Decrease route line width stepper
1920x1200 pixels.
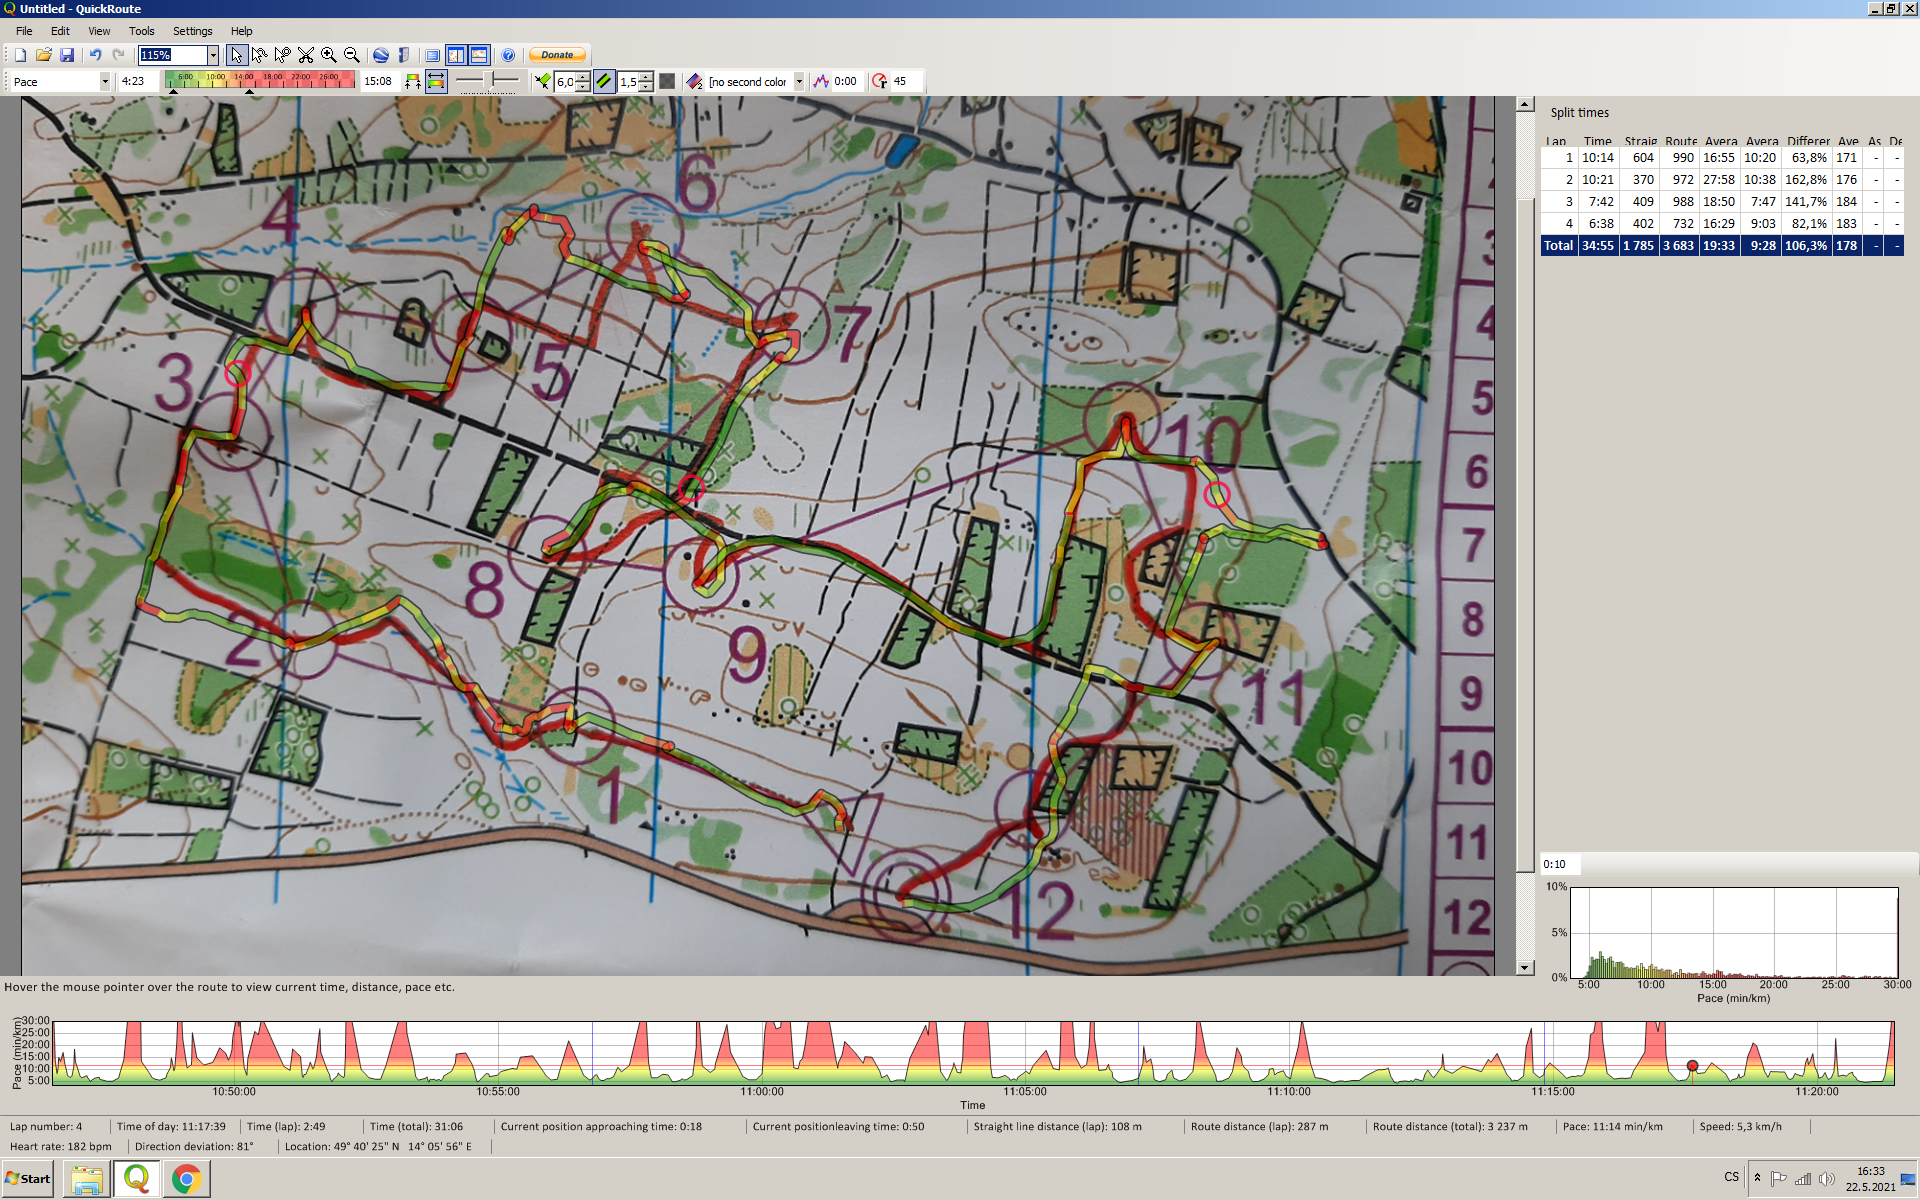[x=583, y=87]
